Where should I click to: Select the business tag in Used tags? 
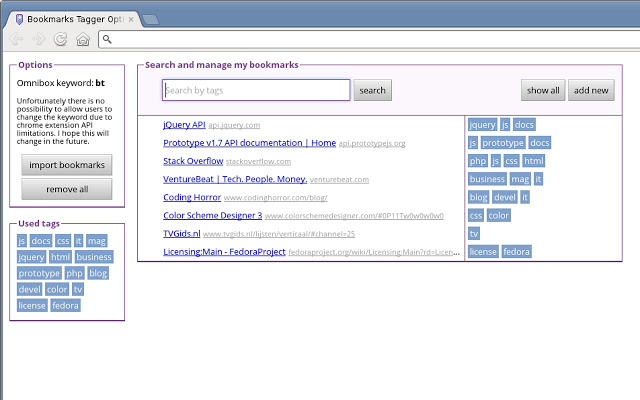pyautogui.click(x=94, y=257)
